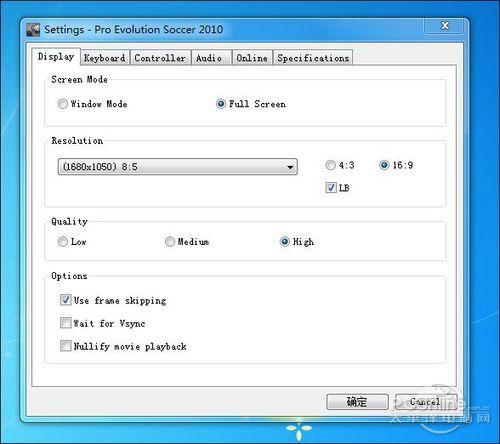Click the Cancel button
This screenshot has width=500, height=444.
pos(426,402)
